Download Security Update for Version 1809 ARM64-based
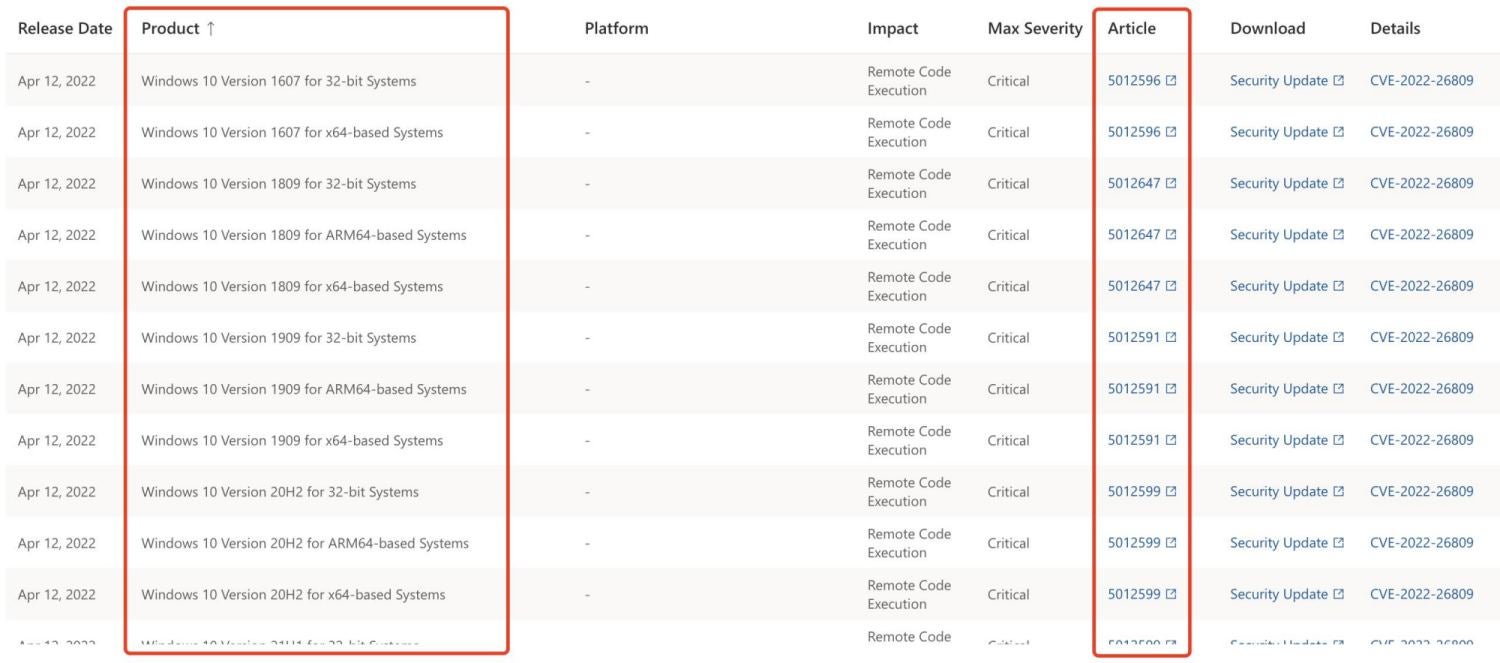The image size is (1500, 663). 1287,235
